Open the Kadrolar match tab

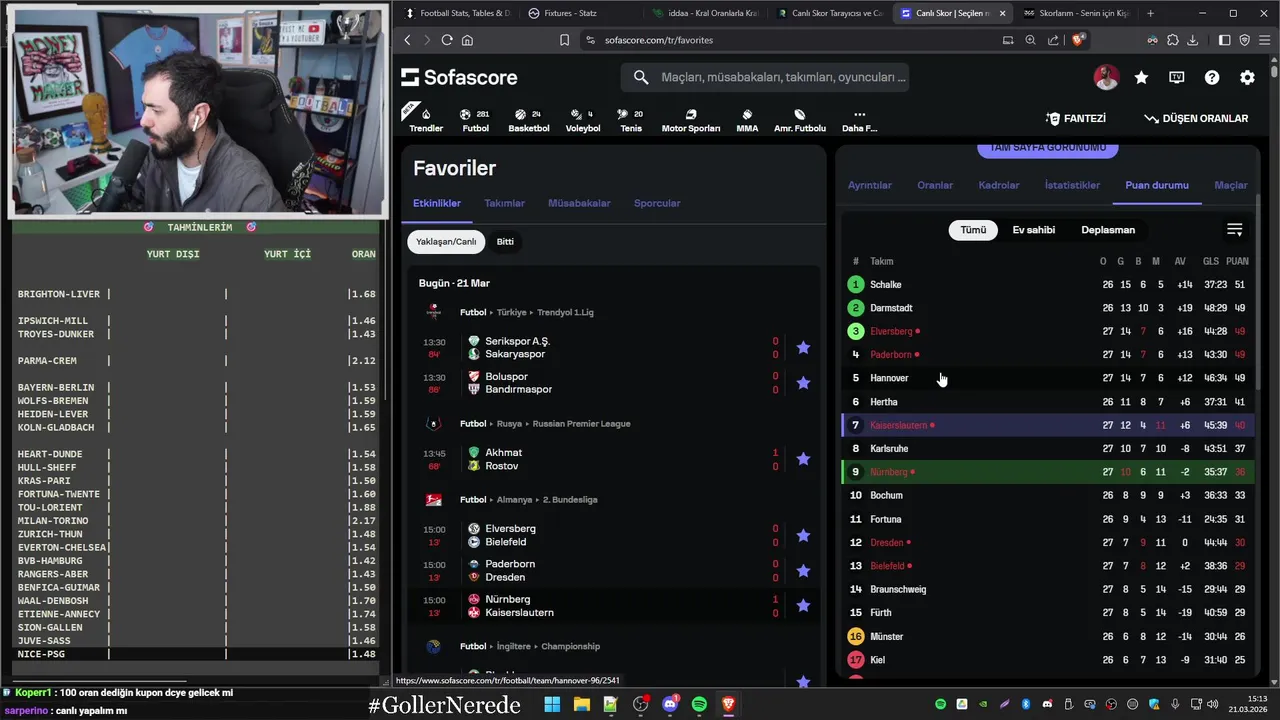pos(999,185)
